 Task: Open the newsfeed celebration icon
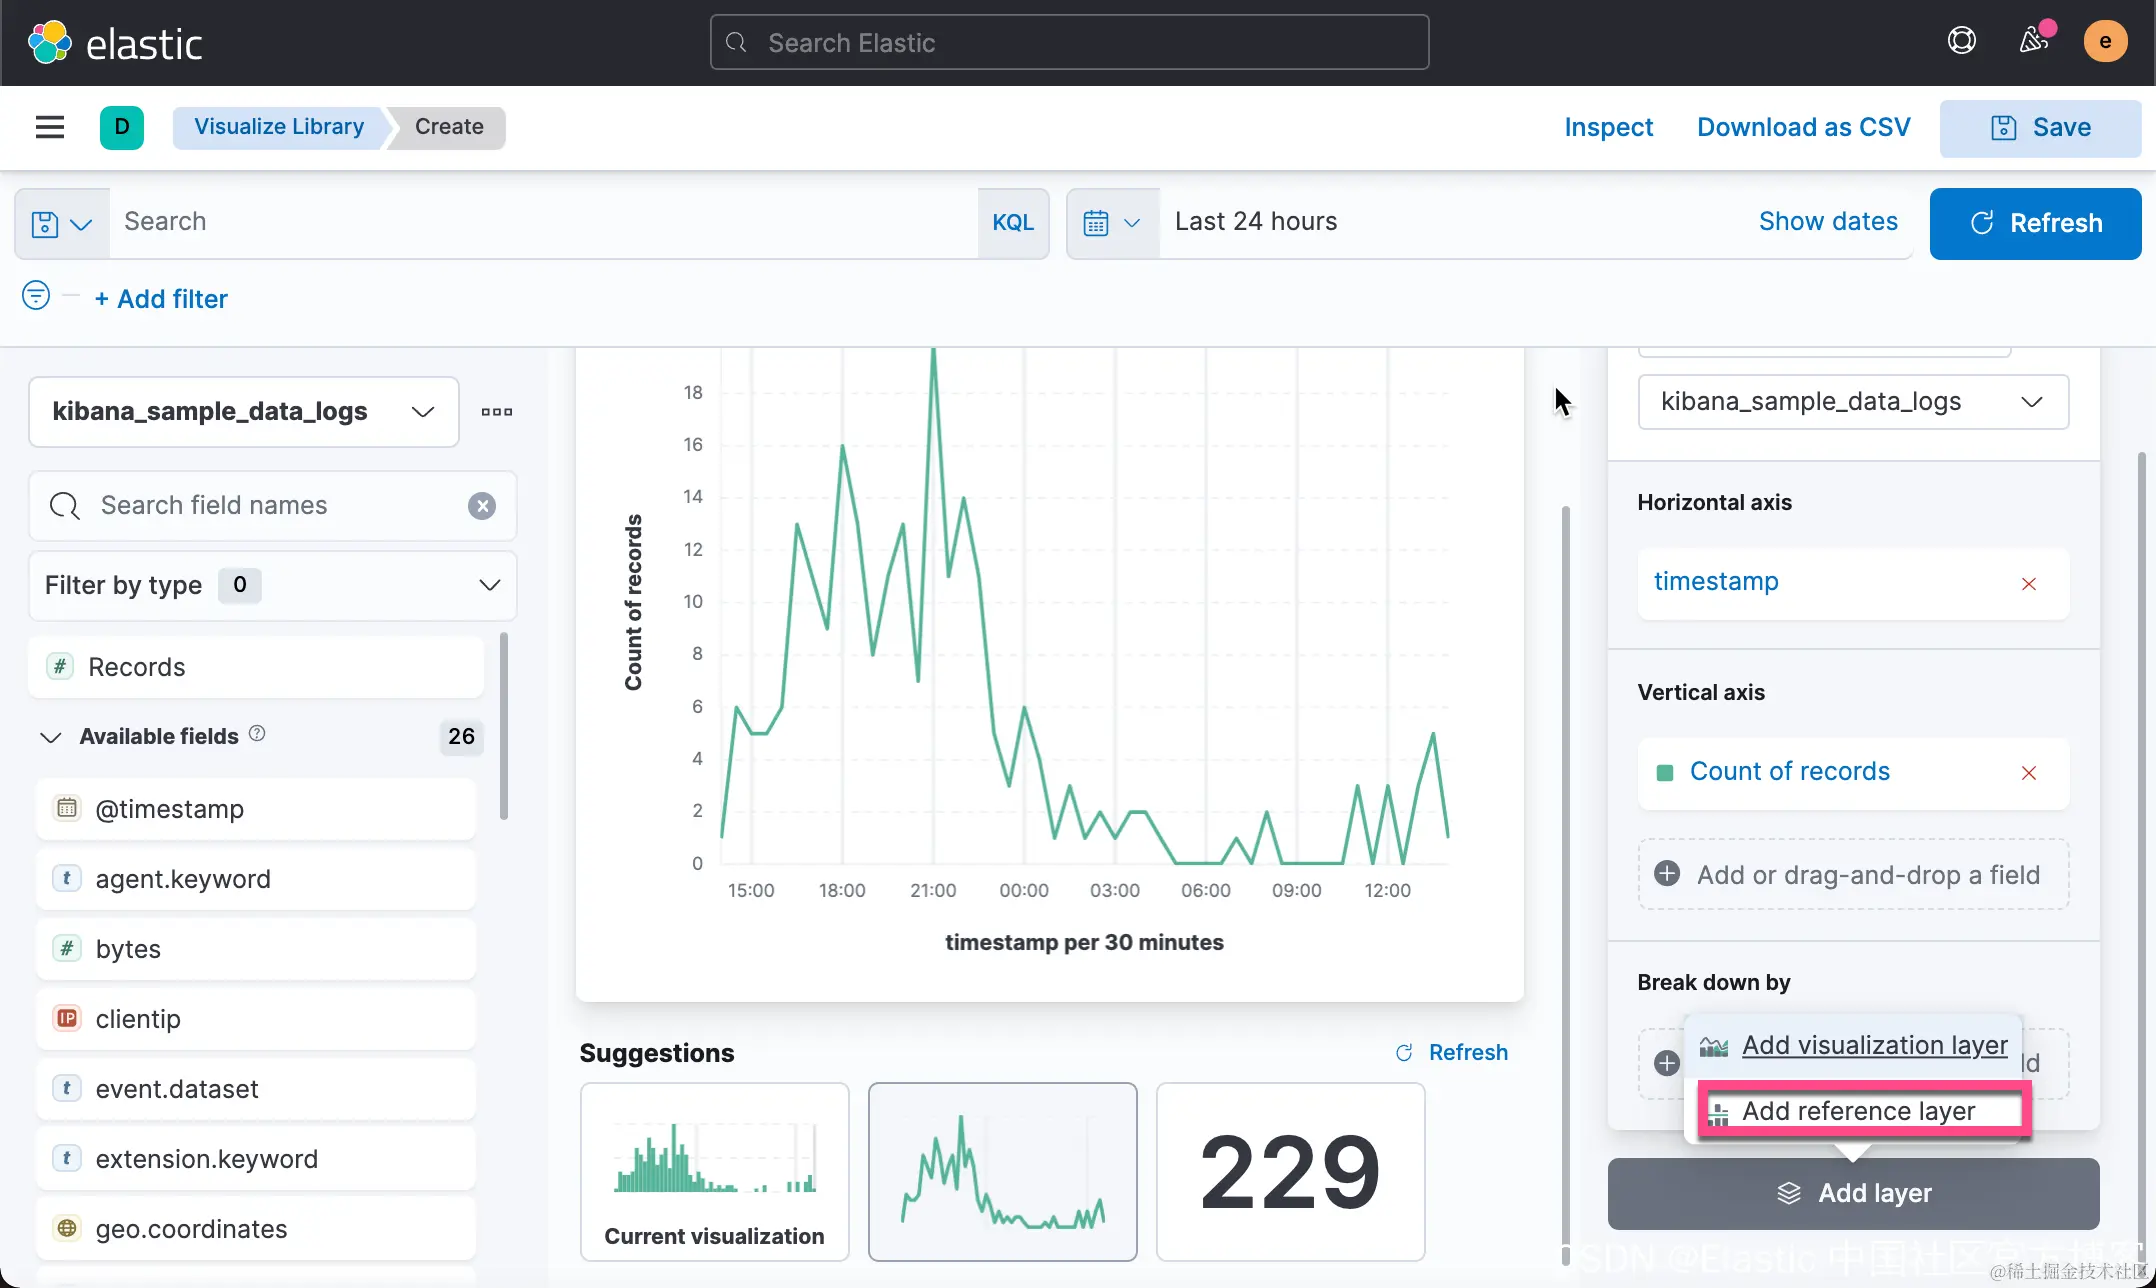[2033, 41]
